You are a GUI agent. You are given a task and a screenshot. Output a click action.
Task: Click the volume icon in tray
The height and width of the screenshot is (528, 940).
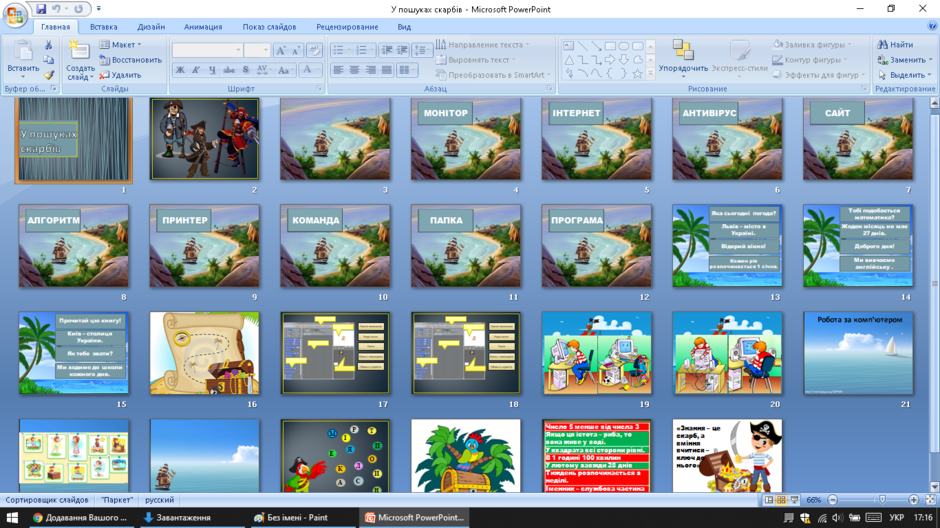click(837, 518)
